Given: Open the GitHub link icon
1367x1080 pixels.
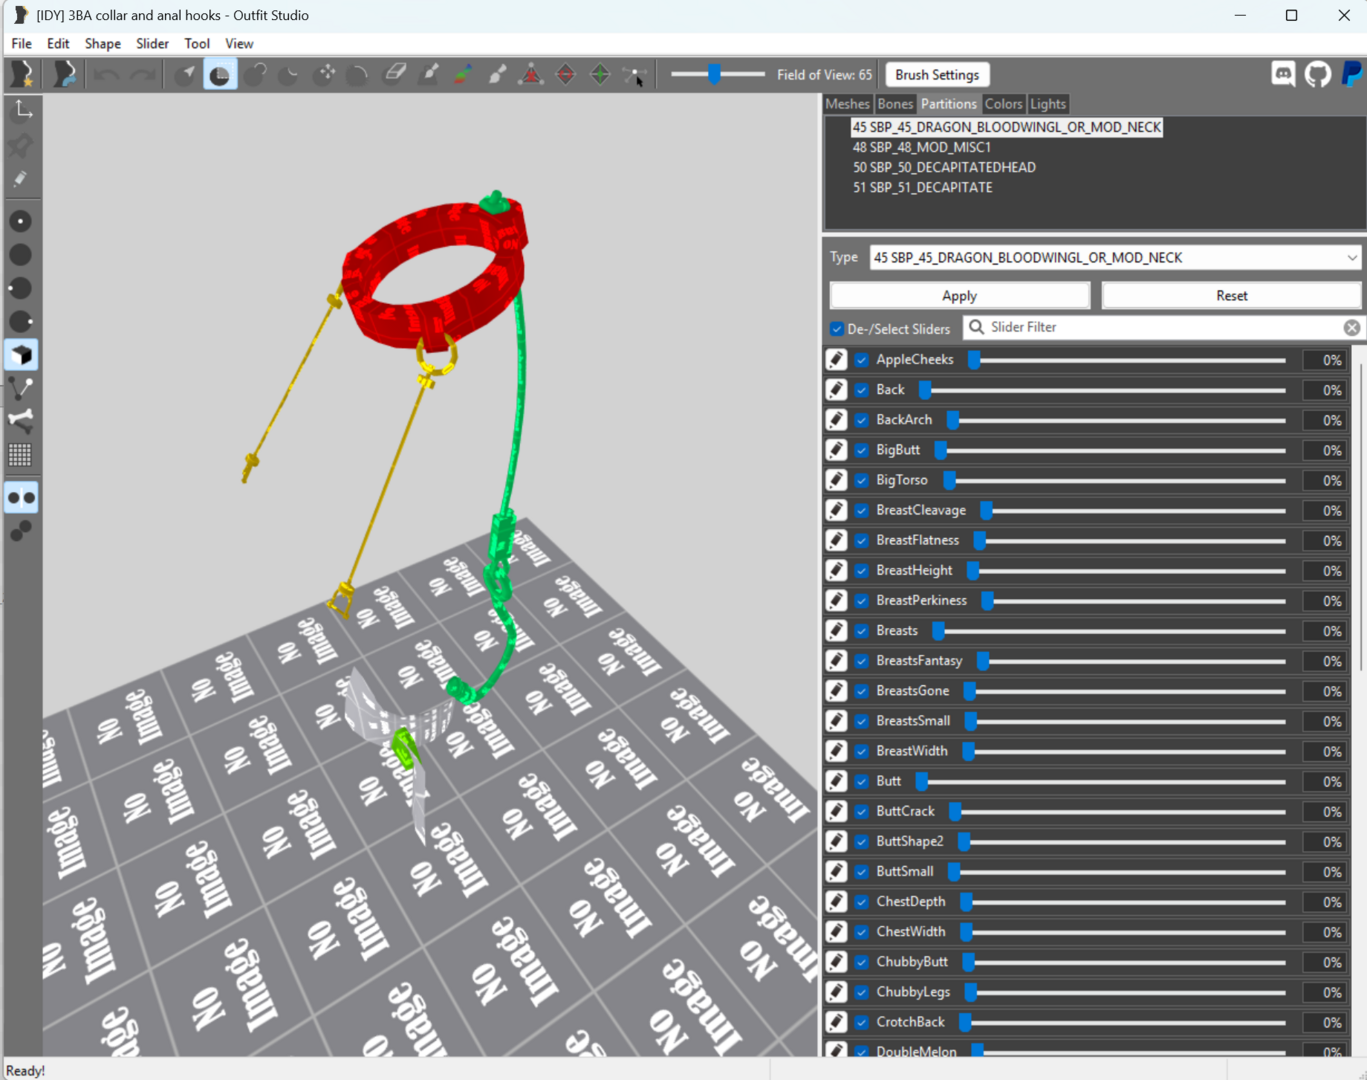Looking at the screenshot, I should (x=1318, y=74).
